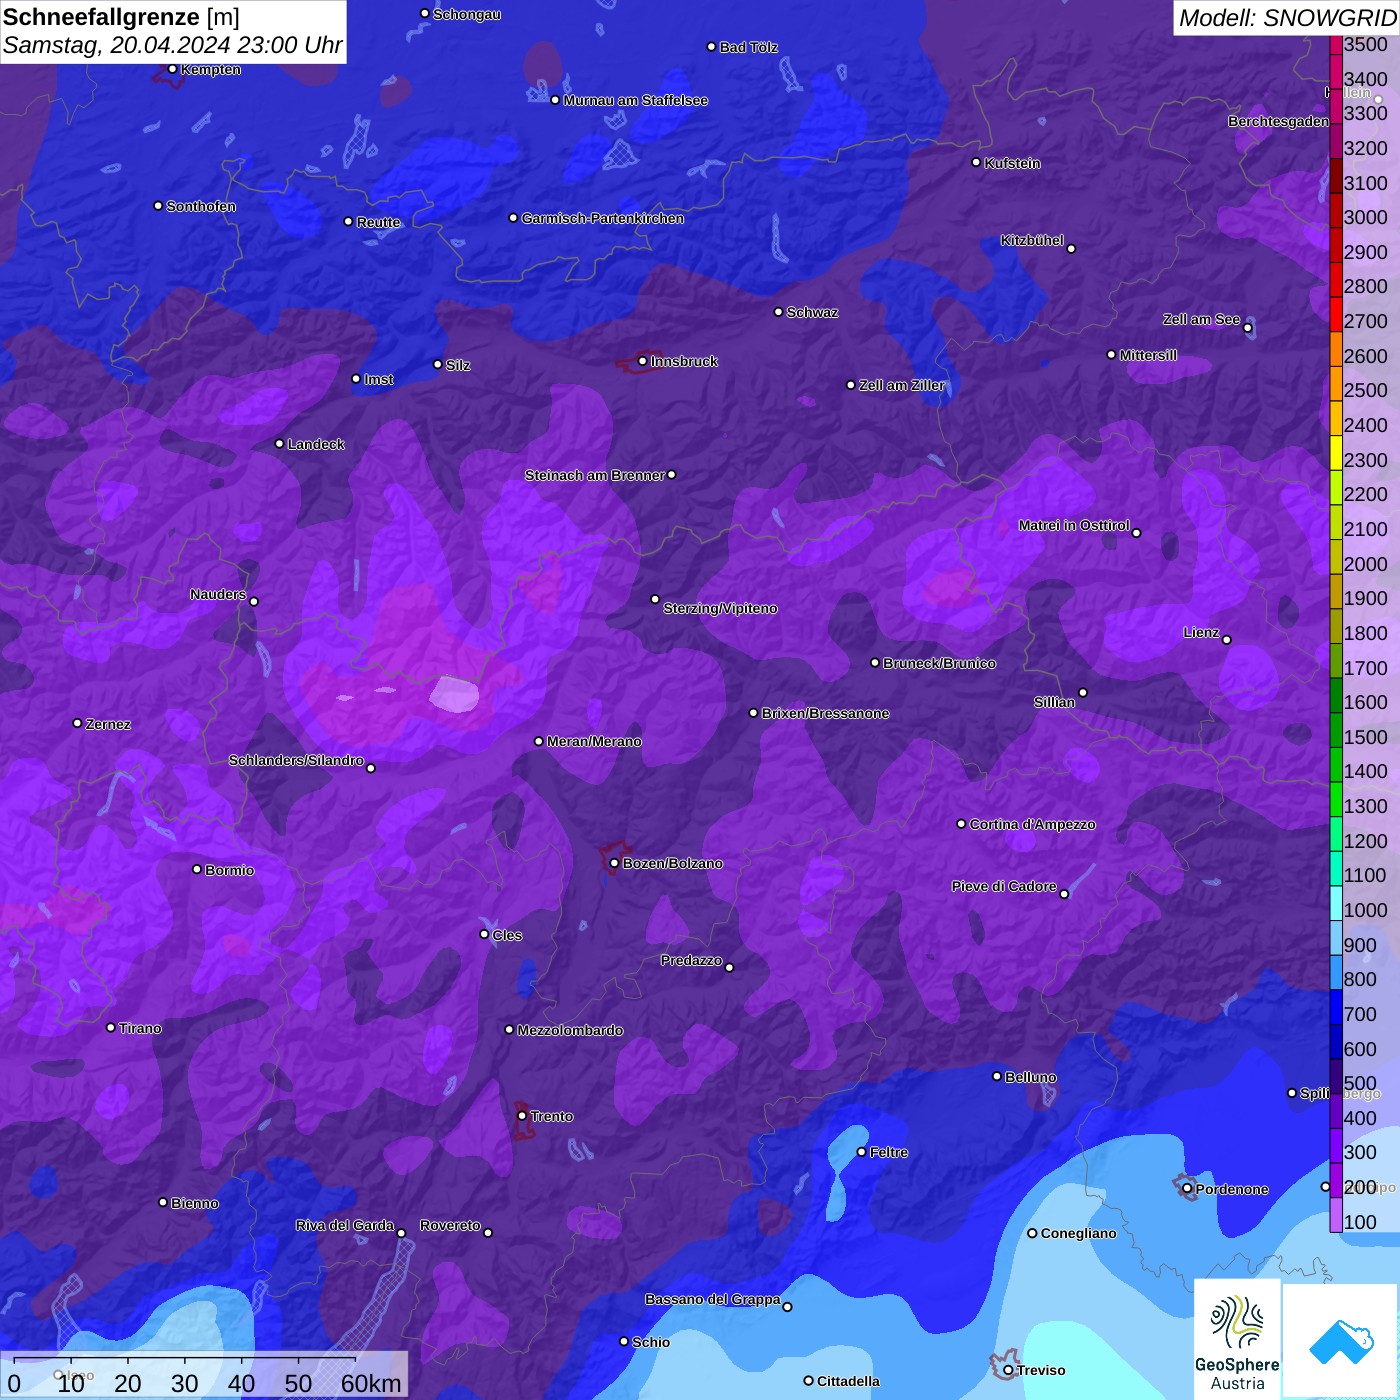Click the Reutte label
The width and height of the screenshot is (1400, 1400).
click(x=379, y=222)
